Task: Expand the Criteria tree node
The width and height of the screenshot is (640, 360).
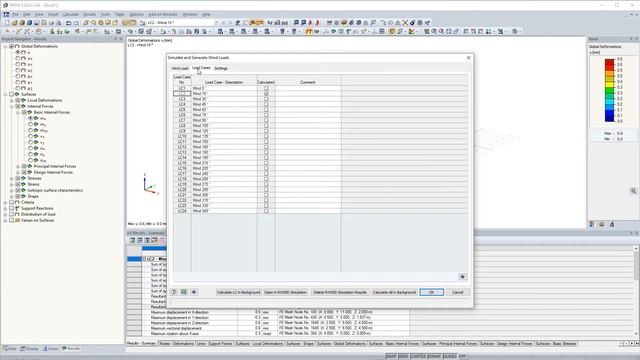Action: pyautogui.click(x=5, y=202)
